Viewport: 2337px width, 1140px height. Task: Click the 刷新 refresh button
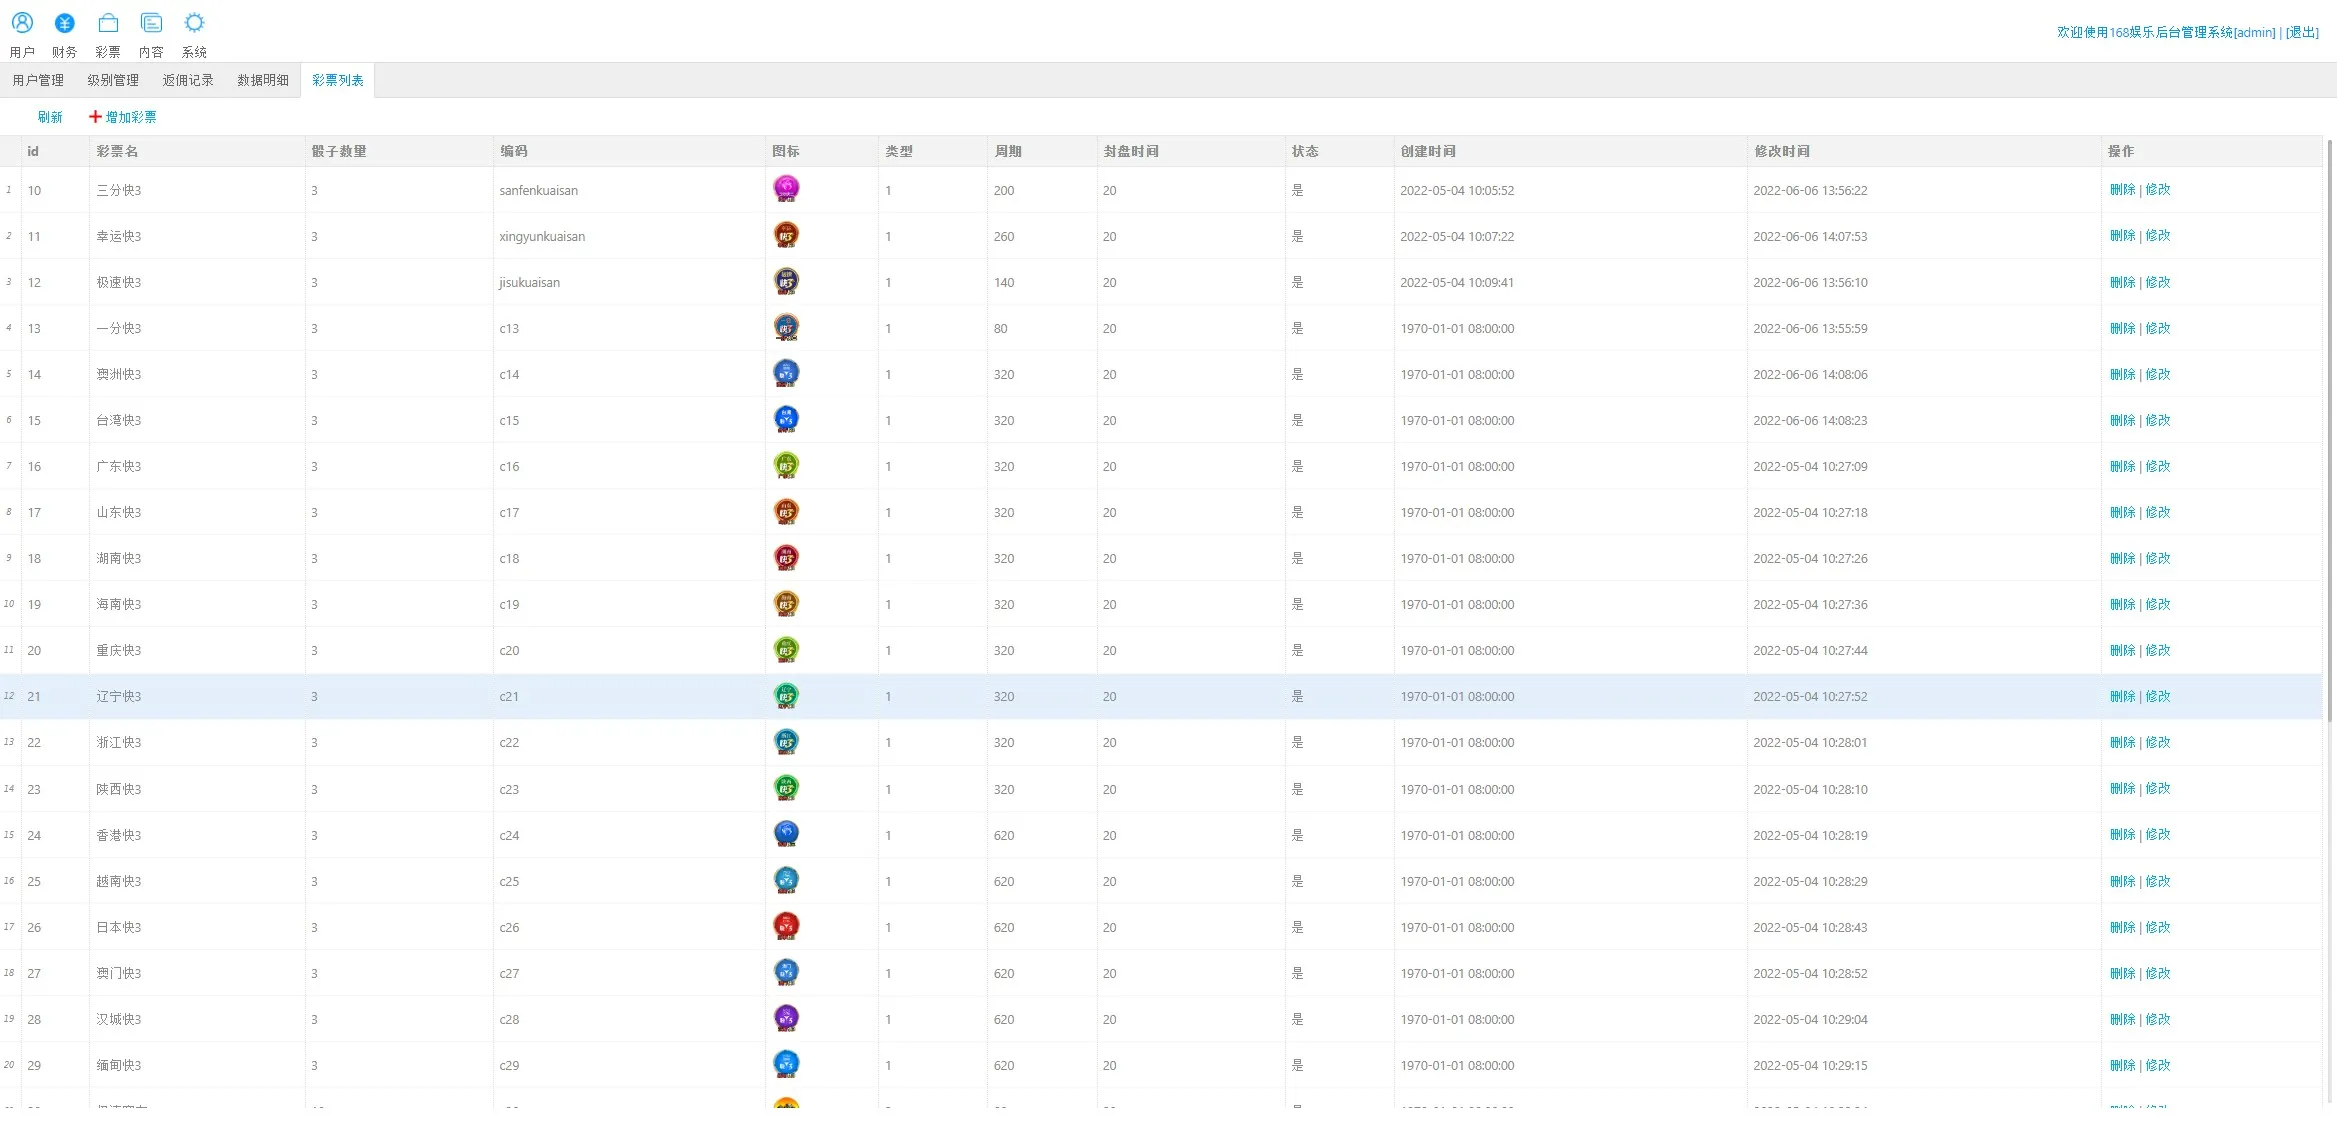(x=50, y=117)
